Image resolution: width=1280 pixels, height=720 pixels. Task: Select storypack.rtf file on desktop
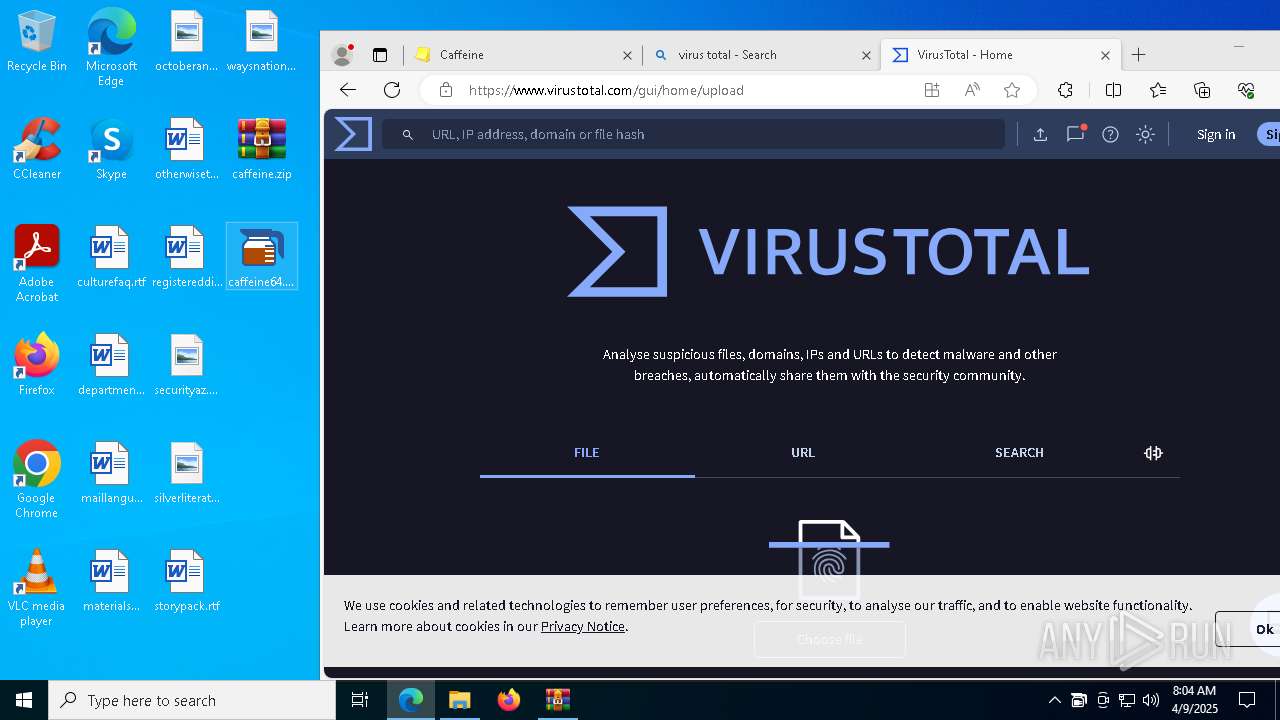[186, 581]
